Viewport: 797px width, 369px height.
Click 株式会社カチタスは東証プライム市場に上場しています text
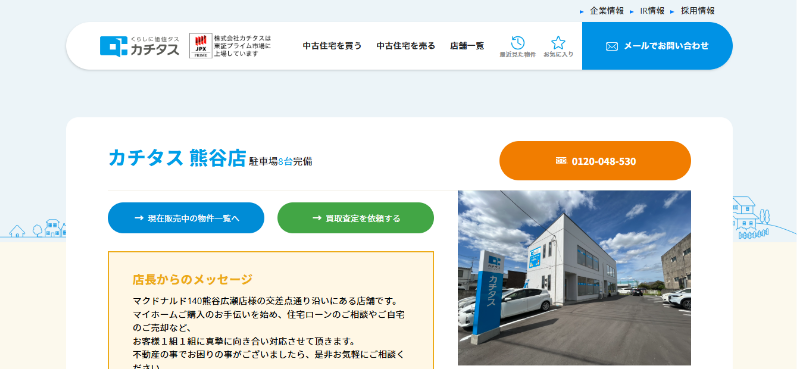(242, 46)
